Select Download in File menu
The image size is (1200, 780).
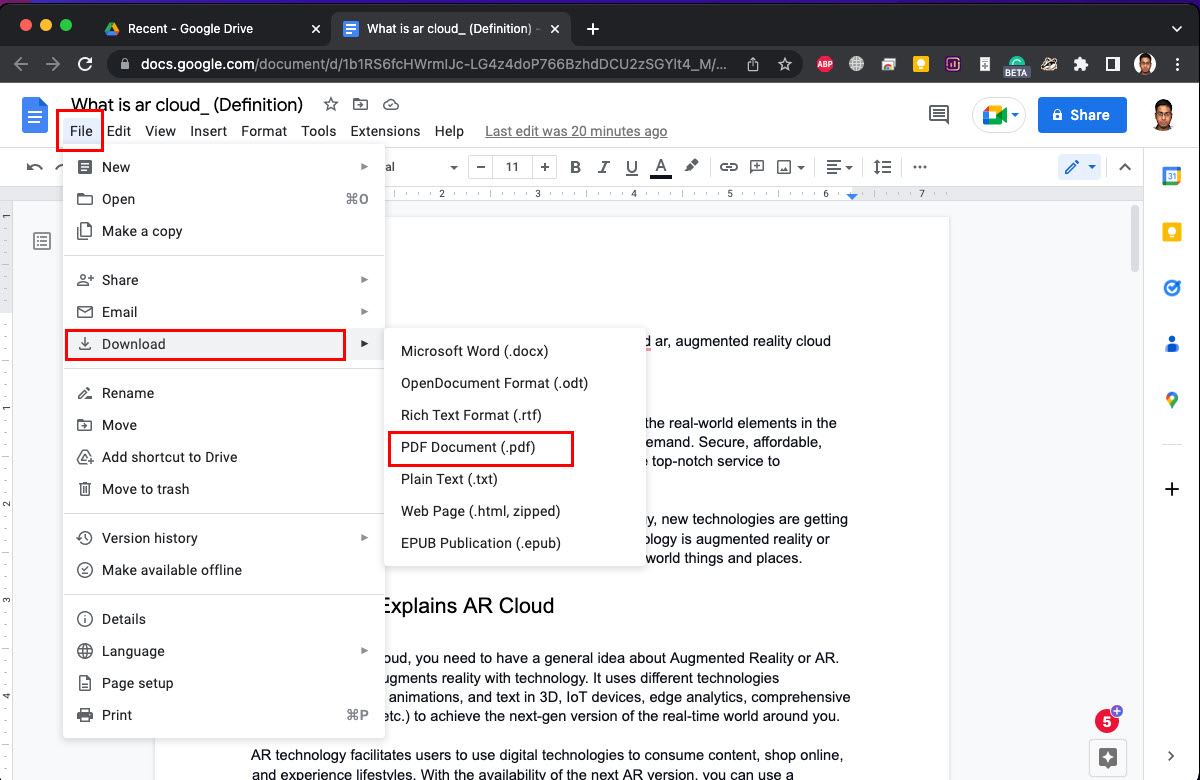pyautogui.click(x=224, y=344)
